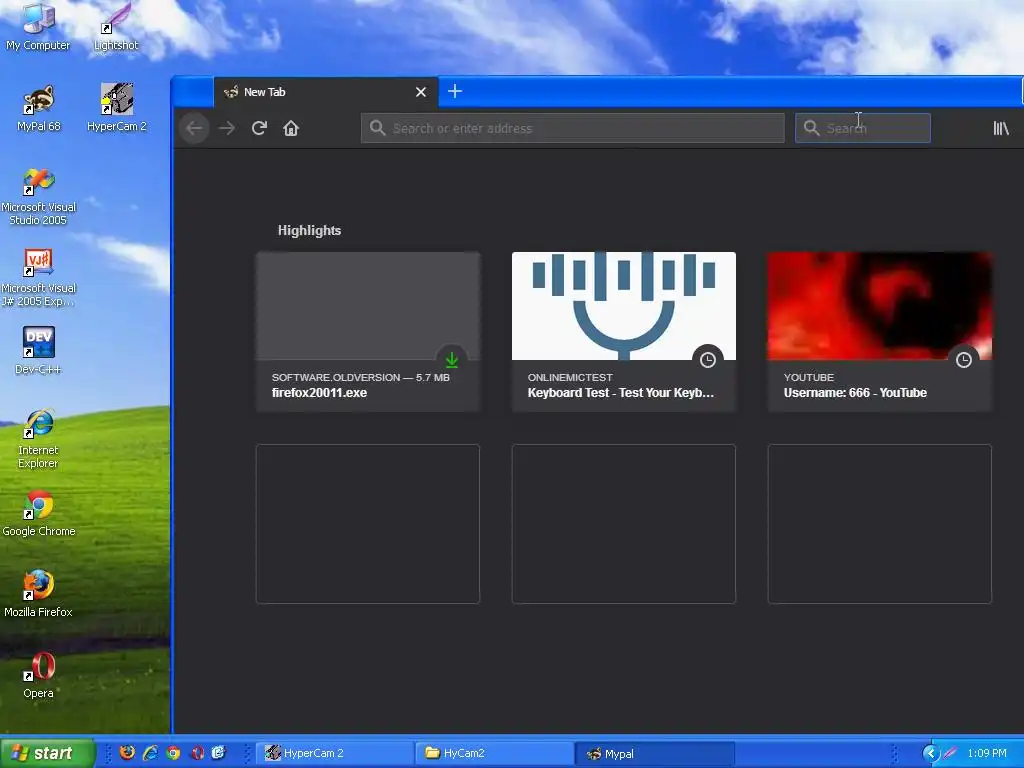Reload the current page
This screenshot has height=768, width=1024.
point(259,128)
